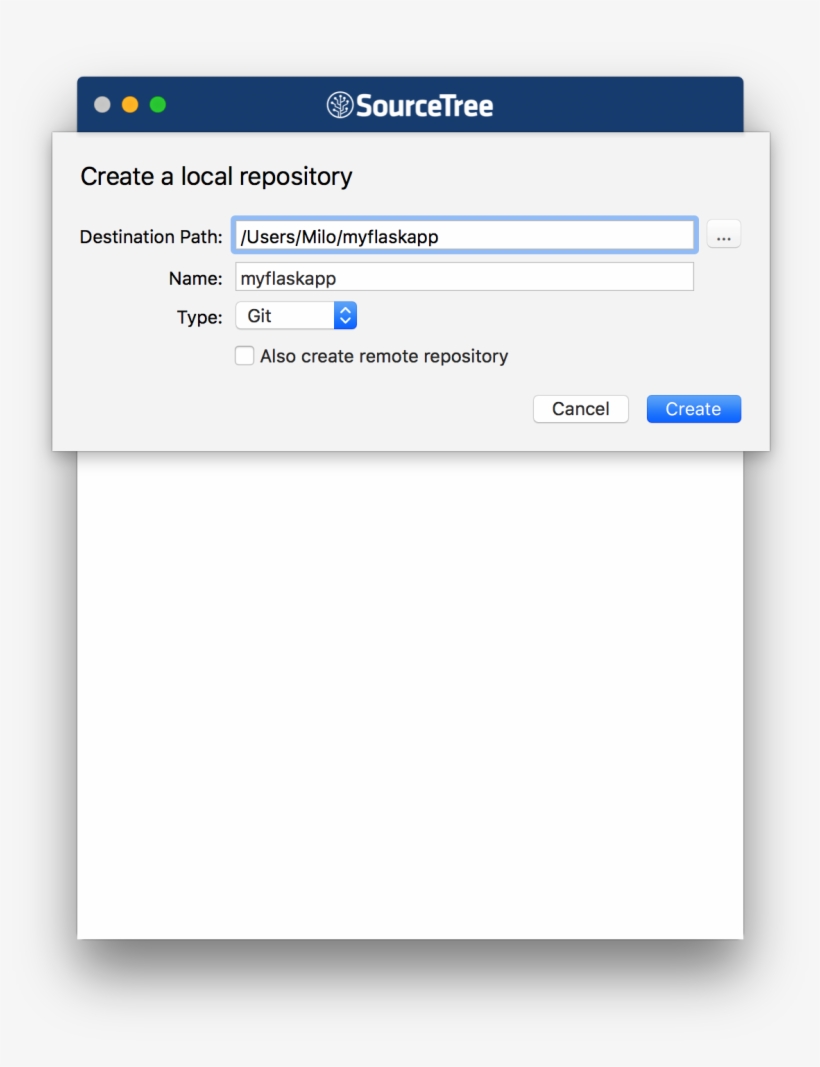Open the Type dropdown showing Git
Screen dimensions: 820x1067
[x=285, y=316]
